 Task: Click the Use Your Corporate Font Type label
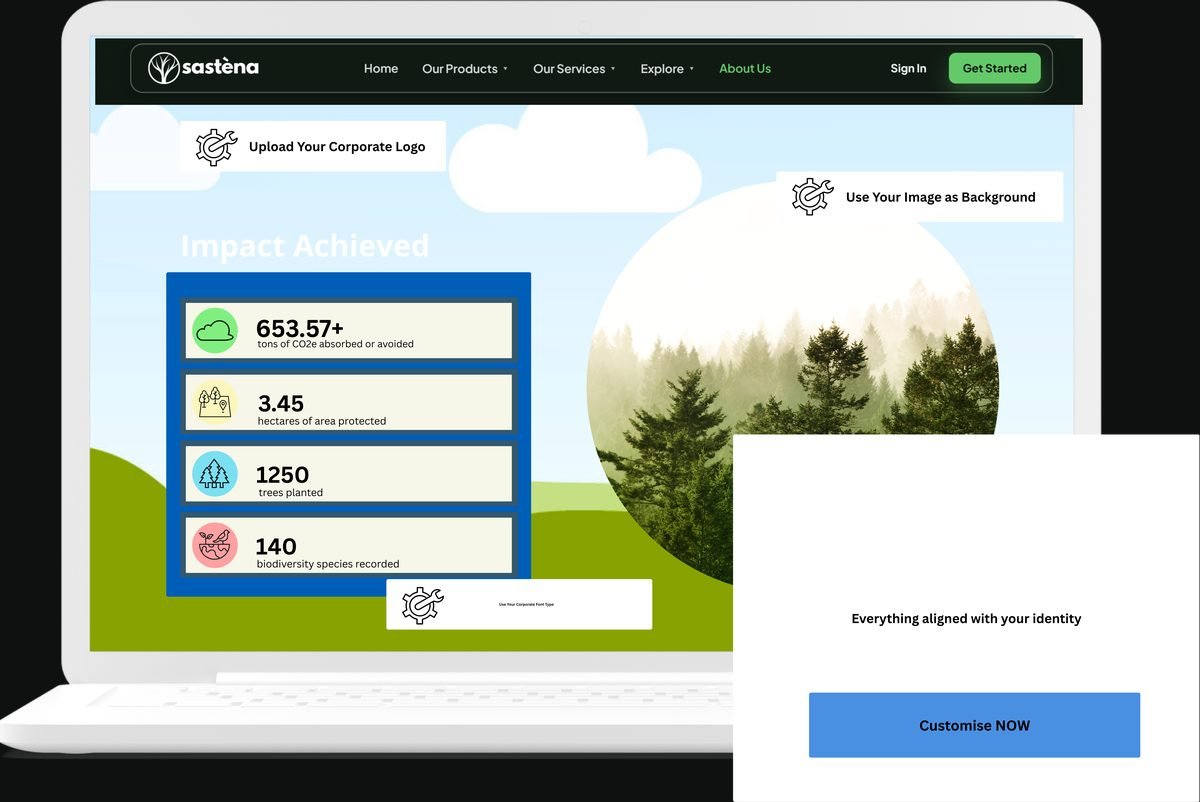coord(526,605)
